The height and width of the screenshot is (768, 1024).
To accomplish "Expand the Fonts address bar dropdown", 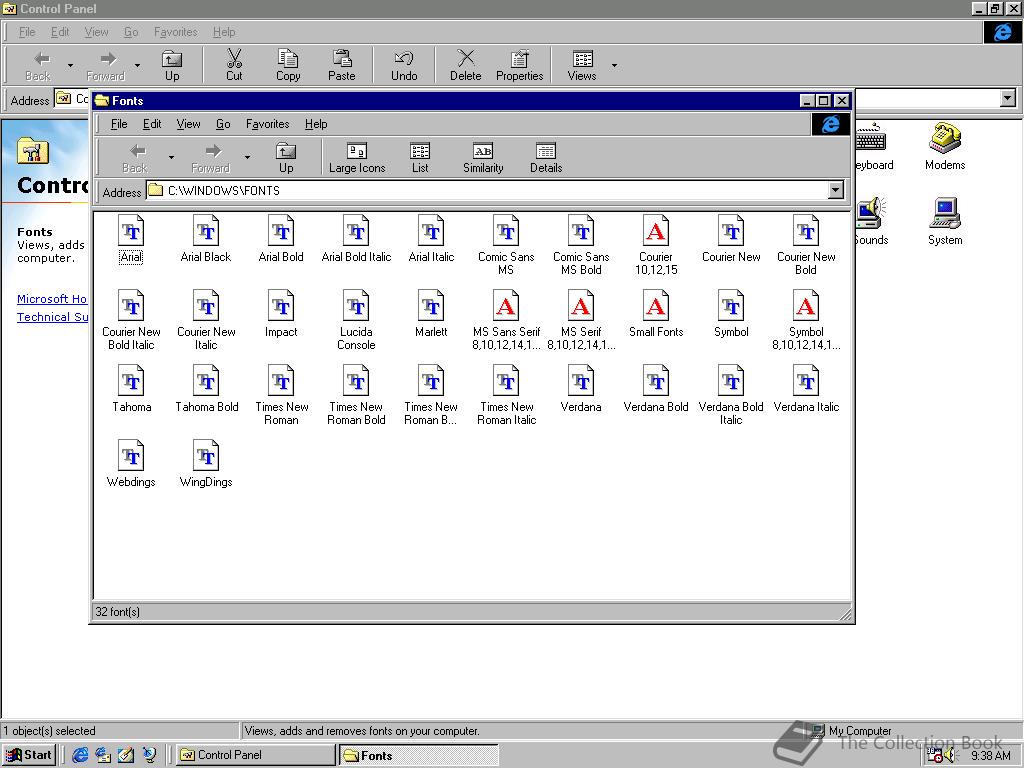I will pyautogui.click(x=835, y=191).
